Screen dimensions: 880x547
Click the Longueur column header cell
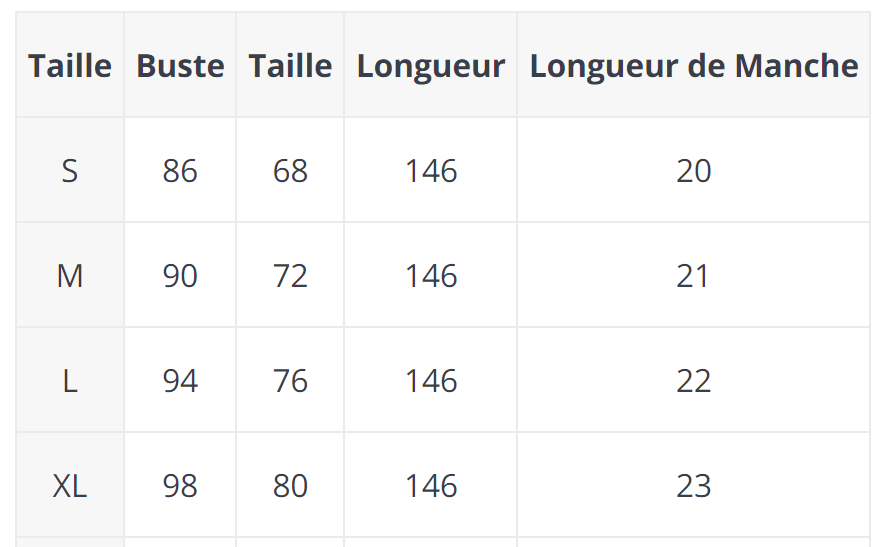coord(430,66)
